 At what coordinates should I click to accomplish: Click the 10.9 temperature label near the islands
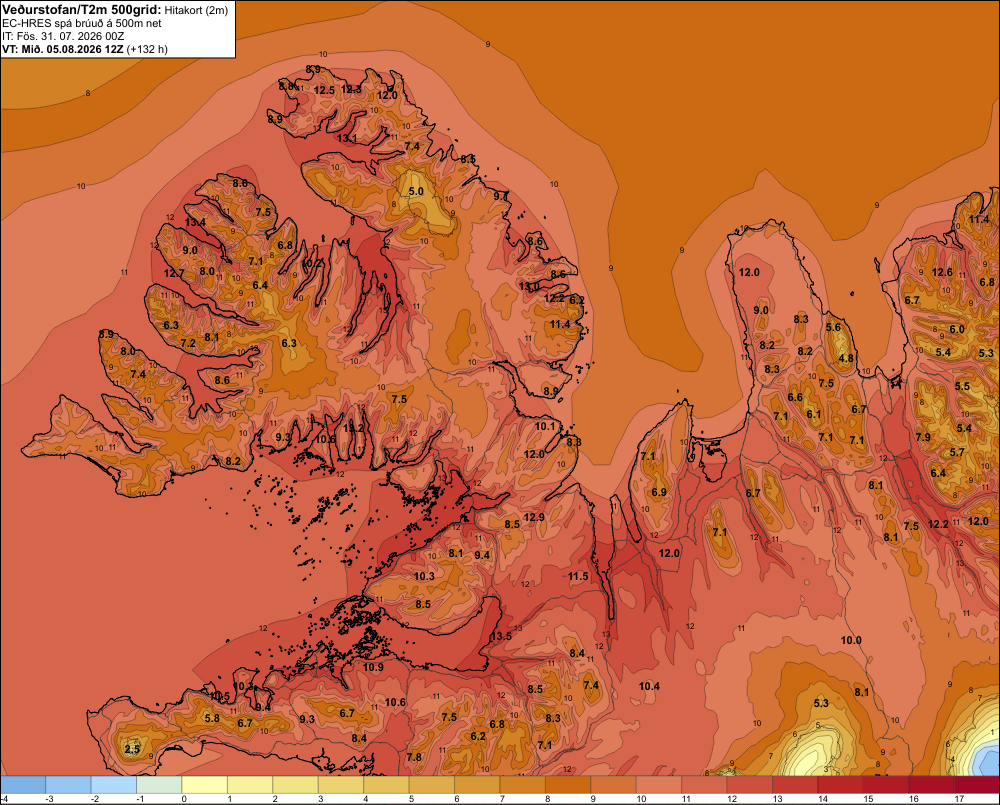click(373, 667)
